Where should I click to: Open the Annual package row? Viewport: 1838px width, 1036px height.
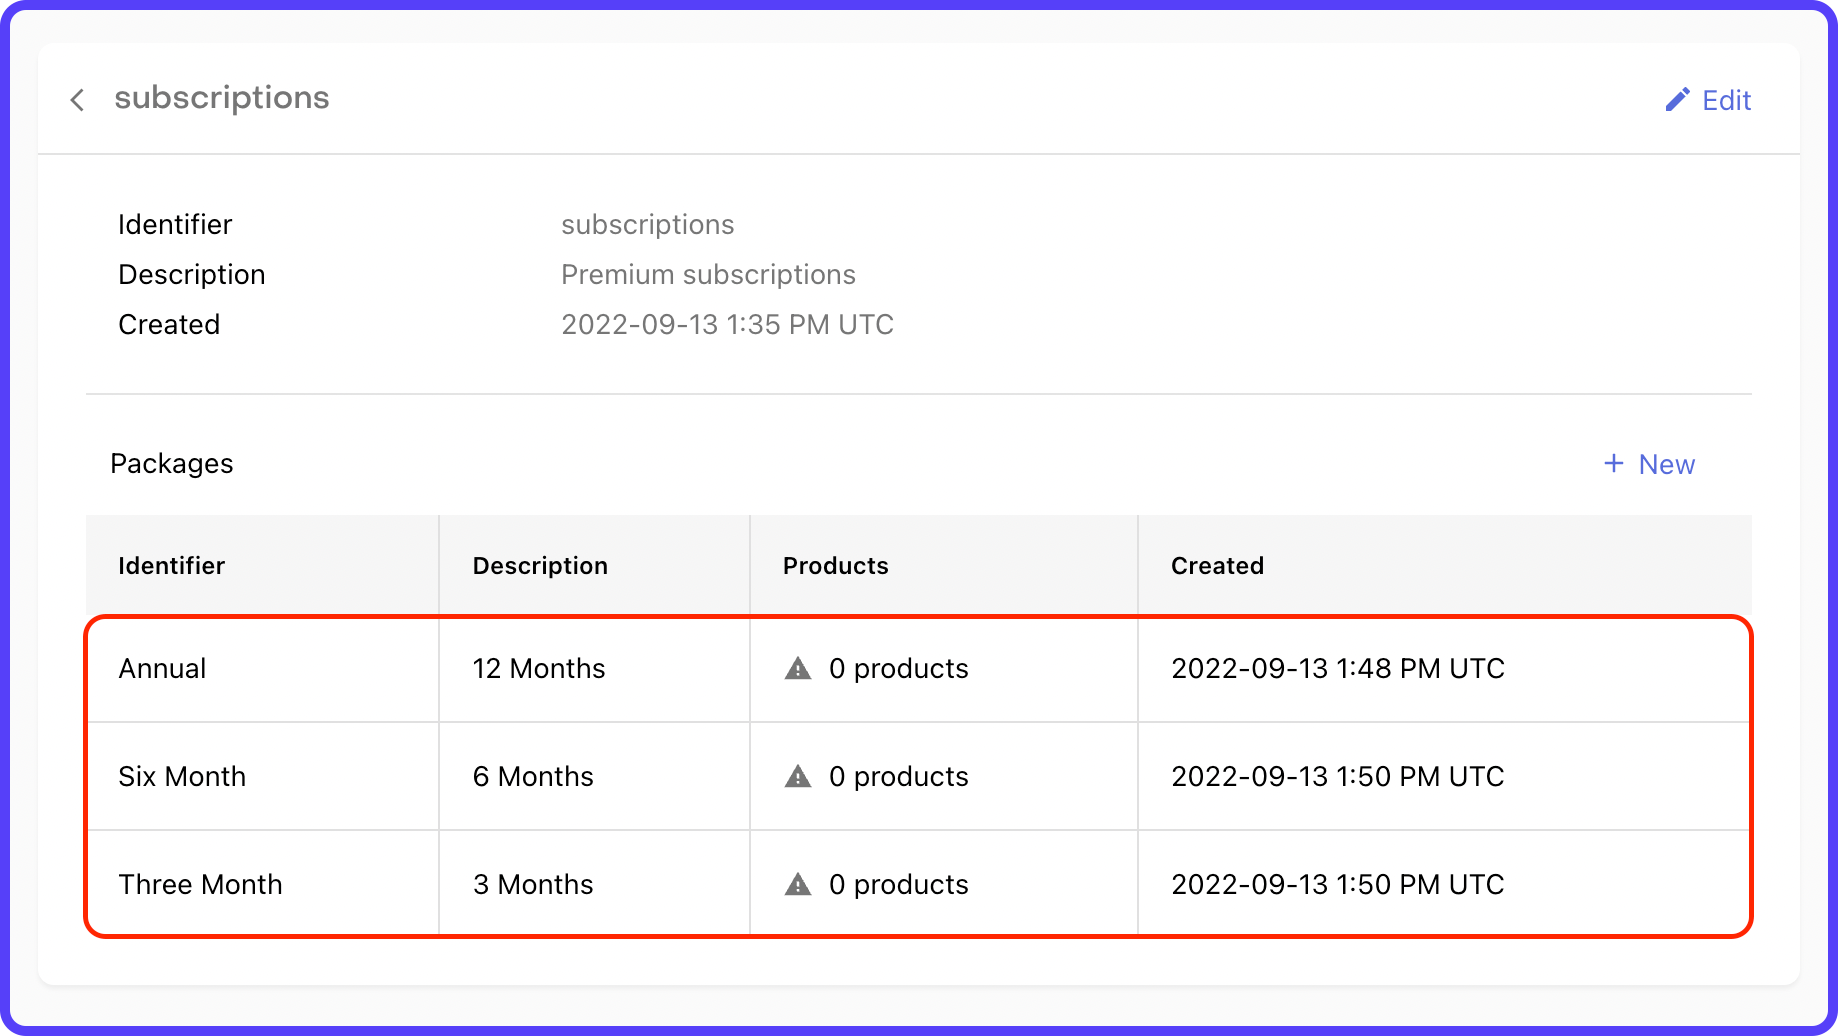tap(163, 668)
